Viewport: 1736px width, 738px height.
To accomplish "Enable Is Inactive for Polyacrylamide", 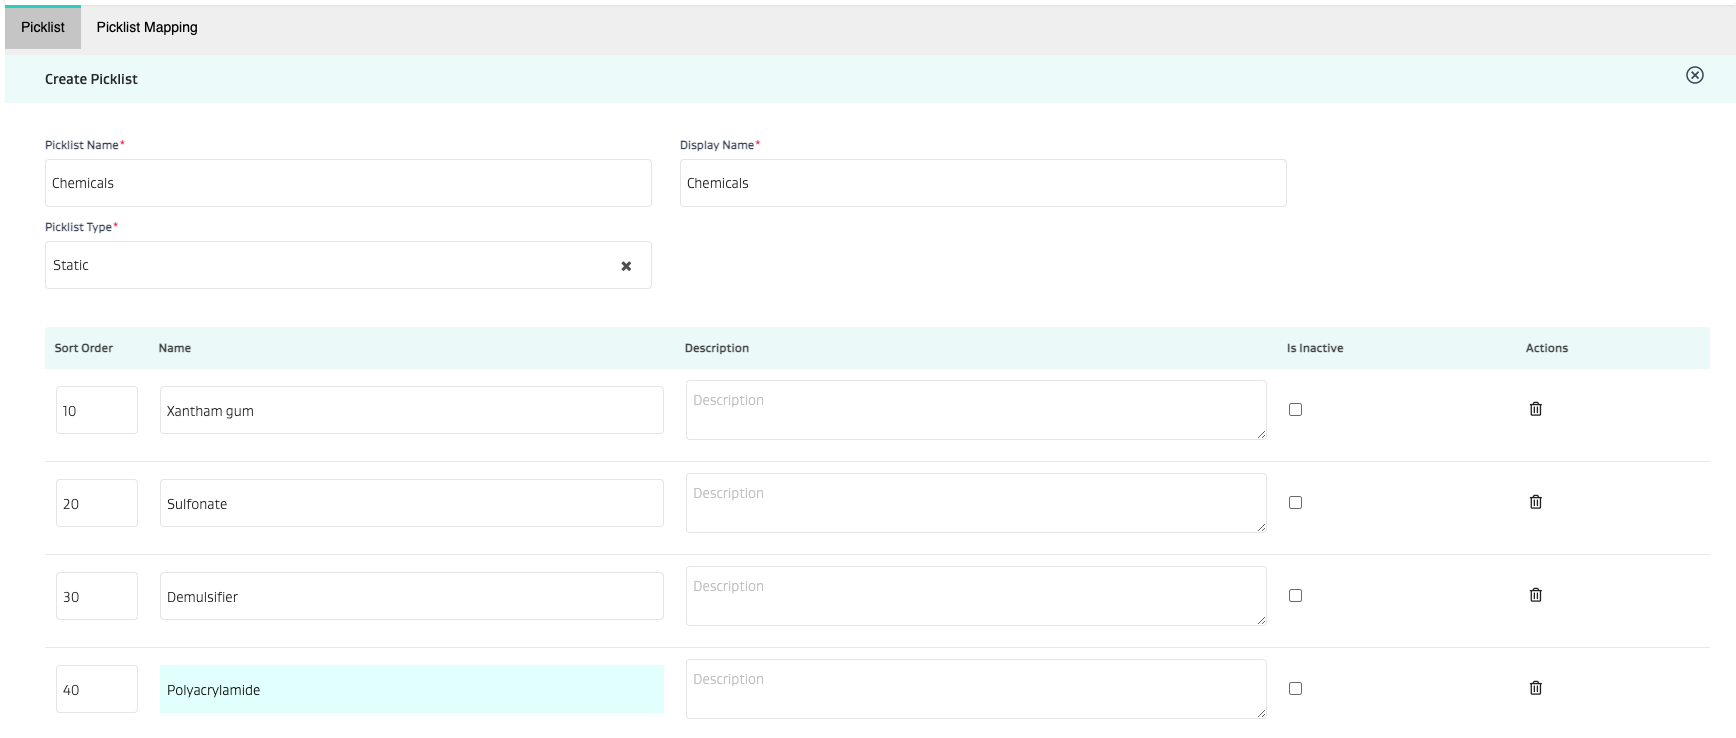I will [1295, 688].
